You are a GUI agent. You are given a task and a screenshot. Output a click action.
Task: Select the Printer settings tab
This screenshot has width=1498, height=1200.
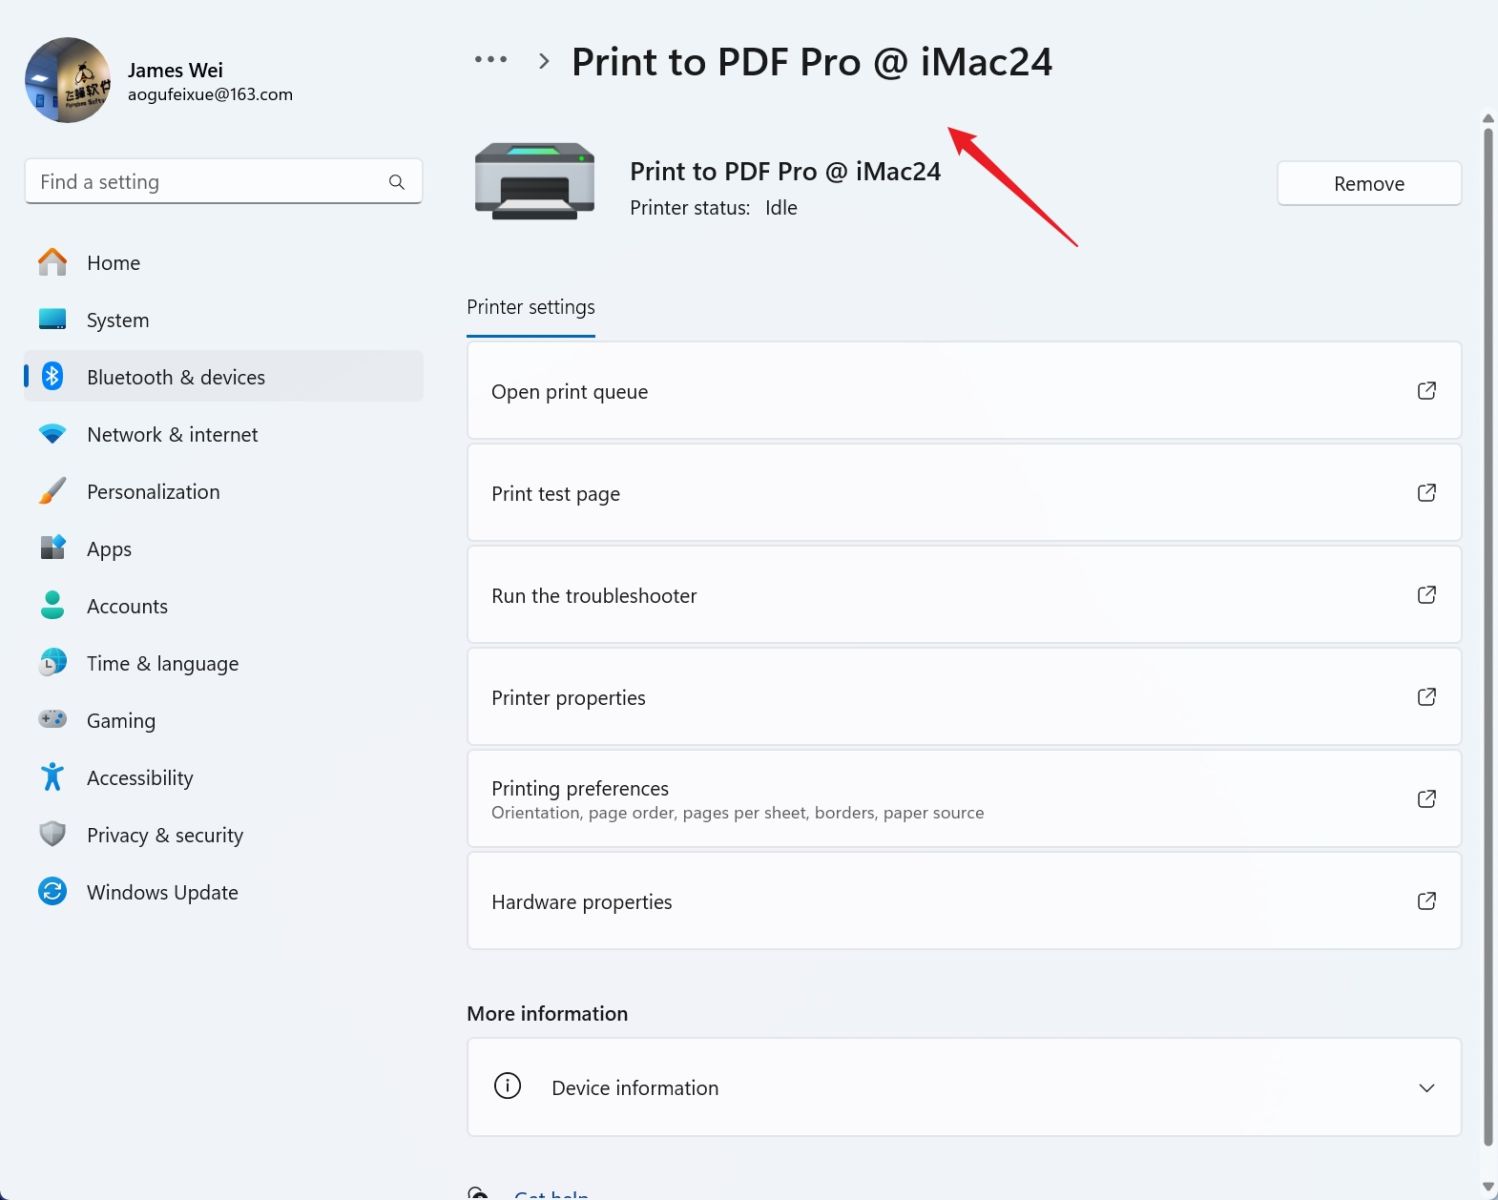531,307
